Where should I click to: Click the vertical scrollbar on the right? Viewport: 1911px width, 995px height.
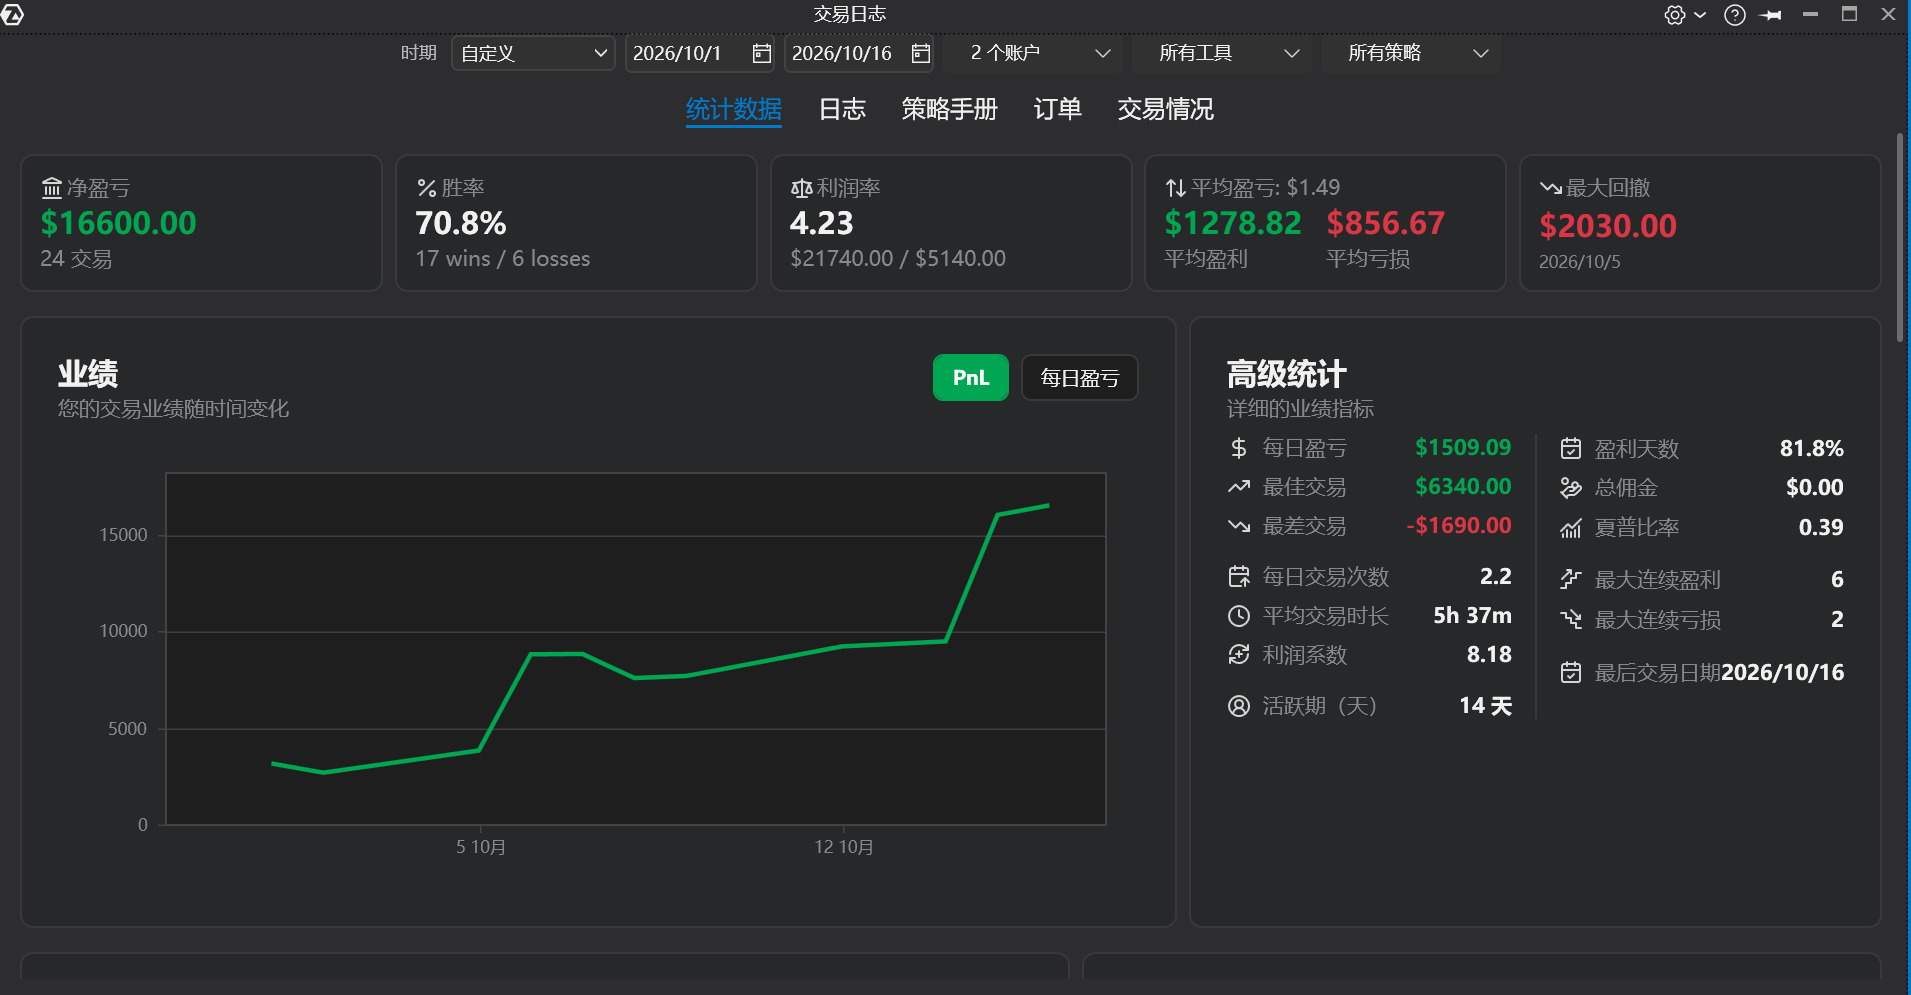point(1900,238)
